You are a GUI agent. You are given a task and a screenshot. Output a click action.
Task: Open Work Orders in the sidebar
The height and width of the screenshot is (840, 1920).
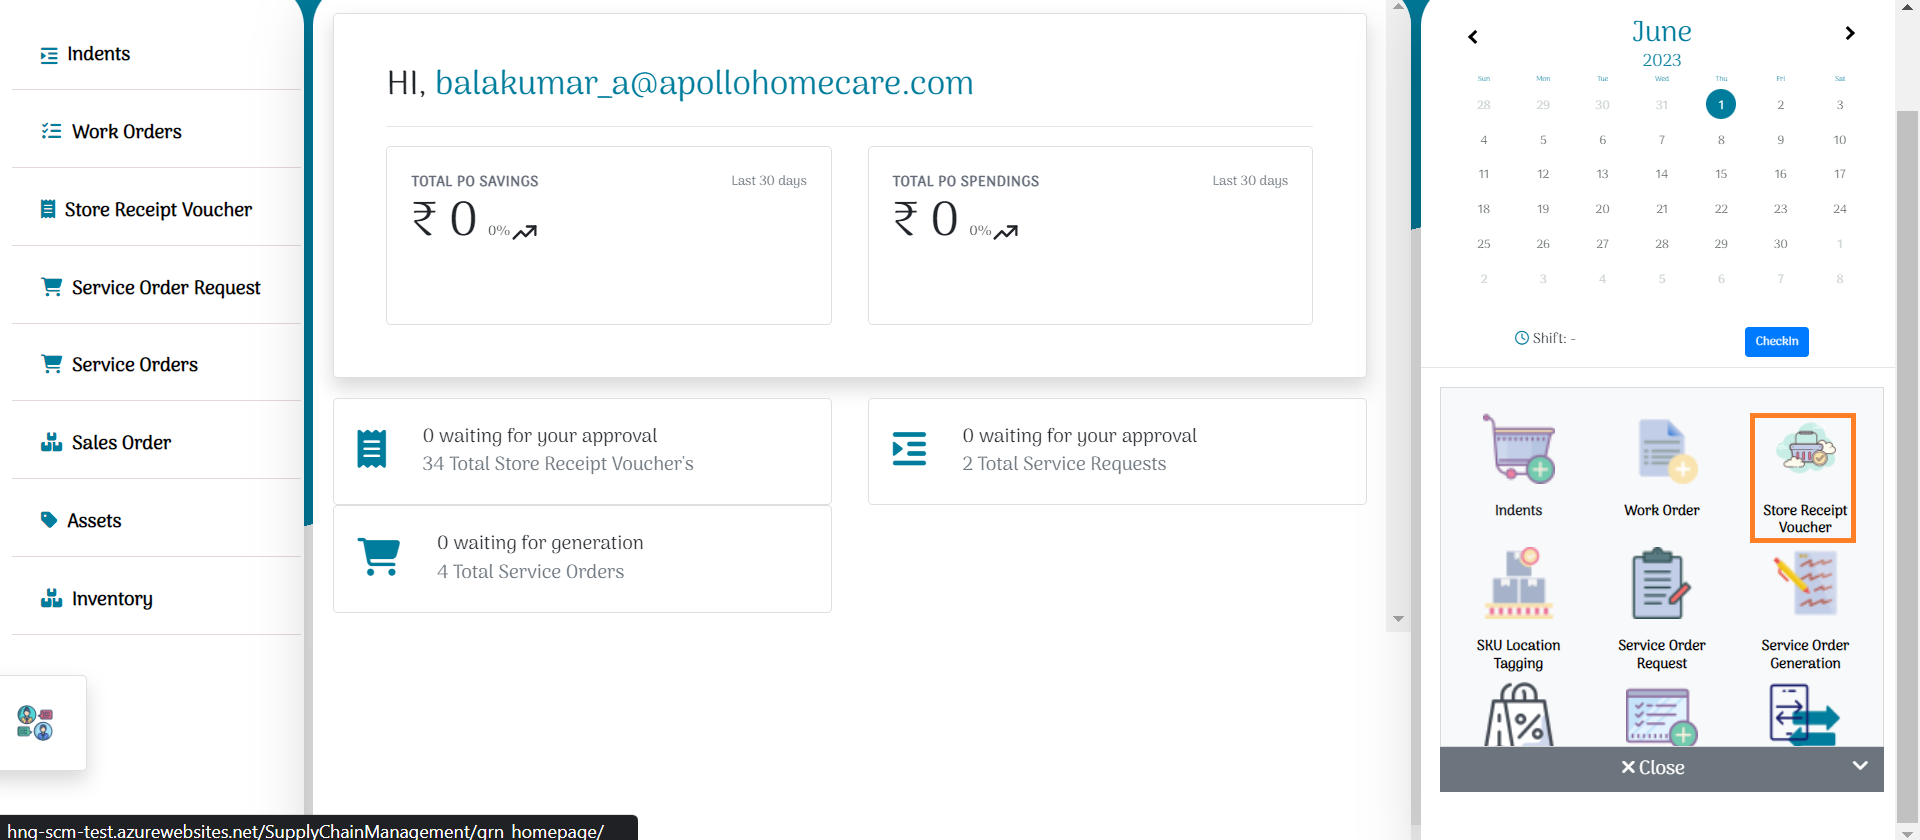111,132
